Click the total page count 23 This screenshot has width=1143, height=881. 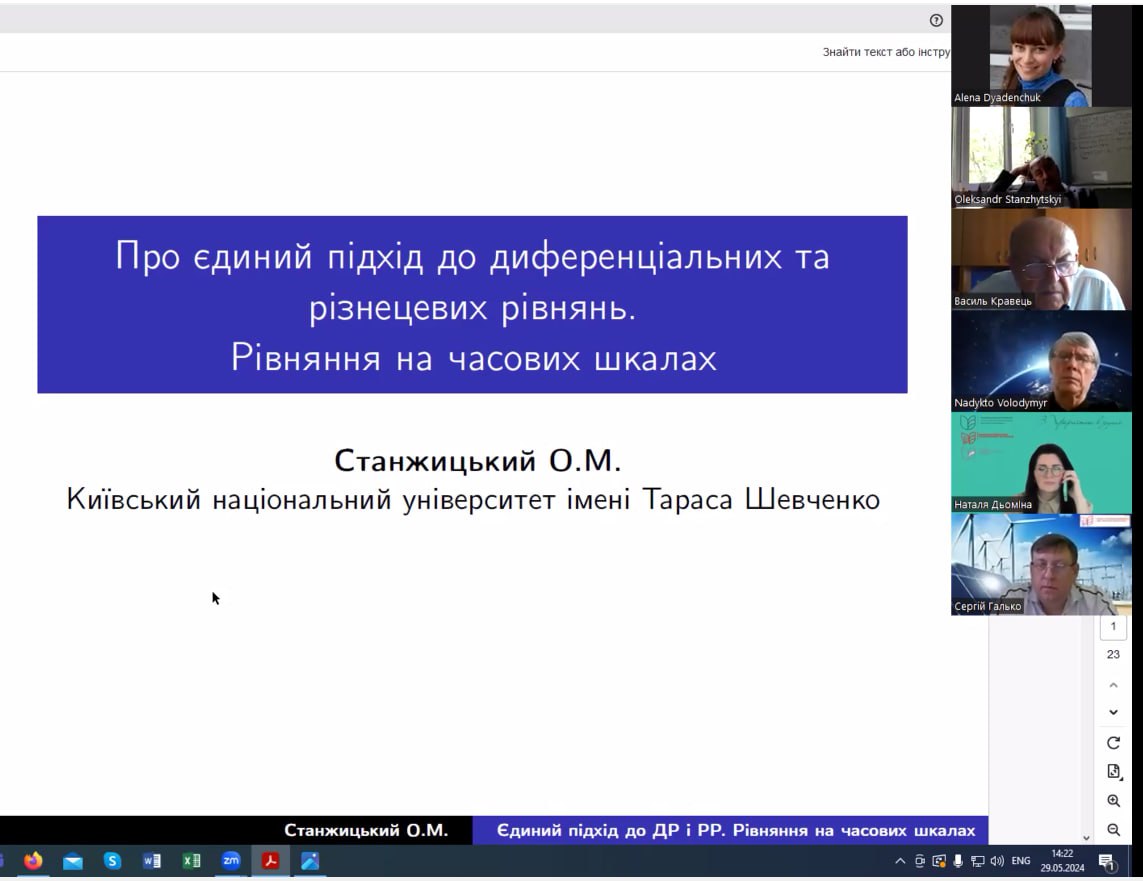(1113, 654)
